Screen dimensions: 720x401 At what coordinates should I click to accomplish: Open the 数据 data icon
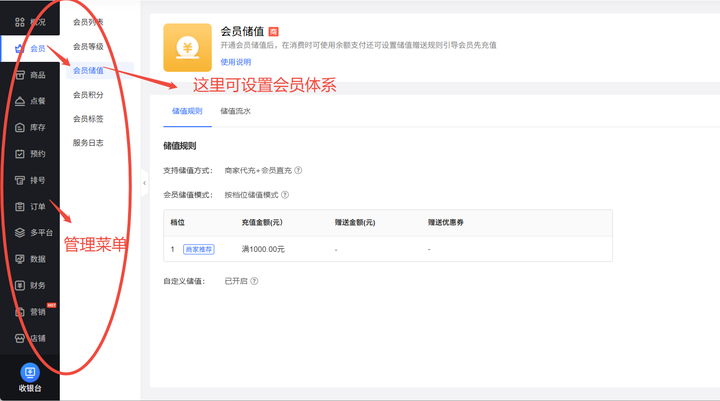click(x=20, y=259)
